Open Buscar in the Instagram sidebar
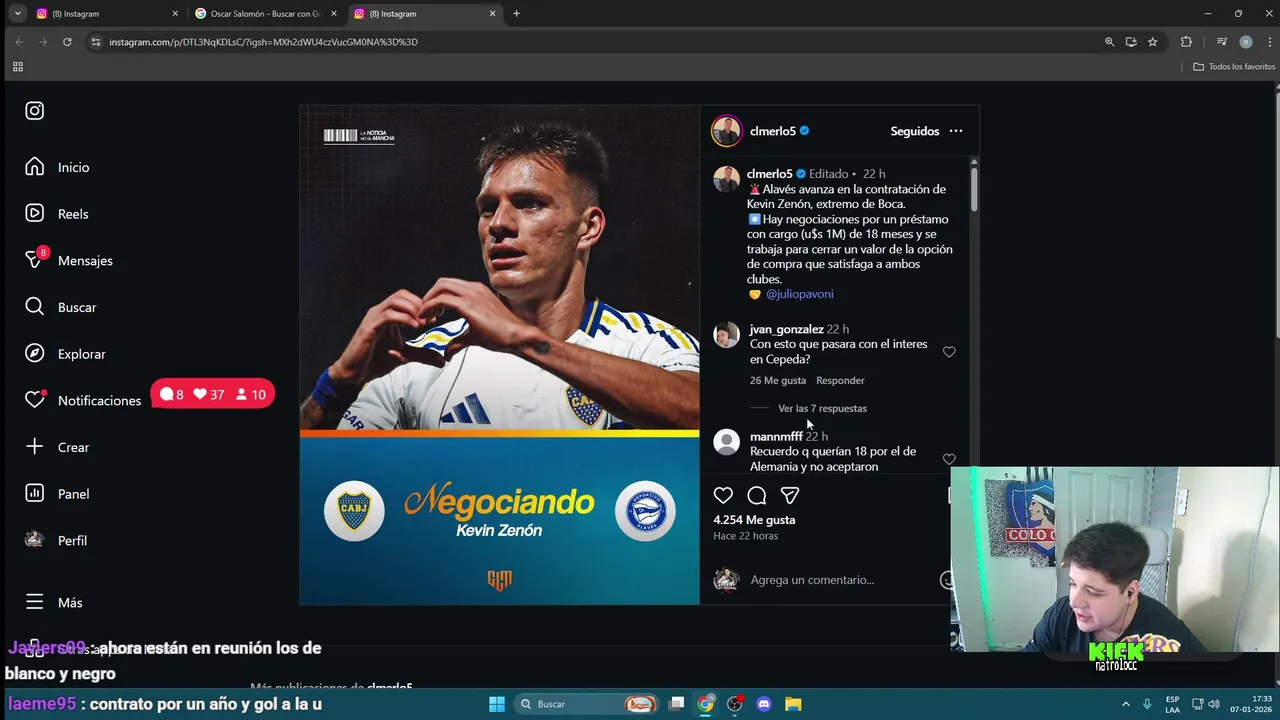Viewport: 1280px width, 720px height. 61,307
